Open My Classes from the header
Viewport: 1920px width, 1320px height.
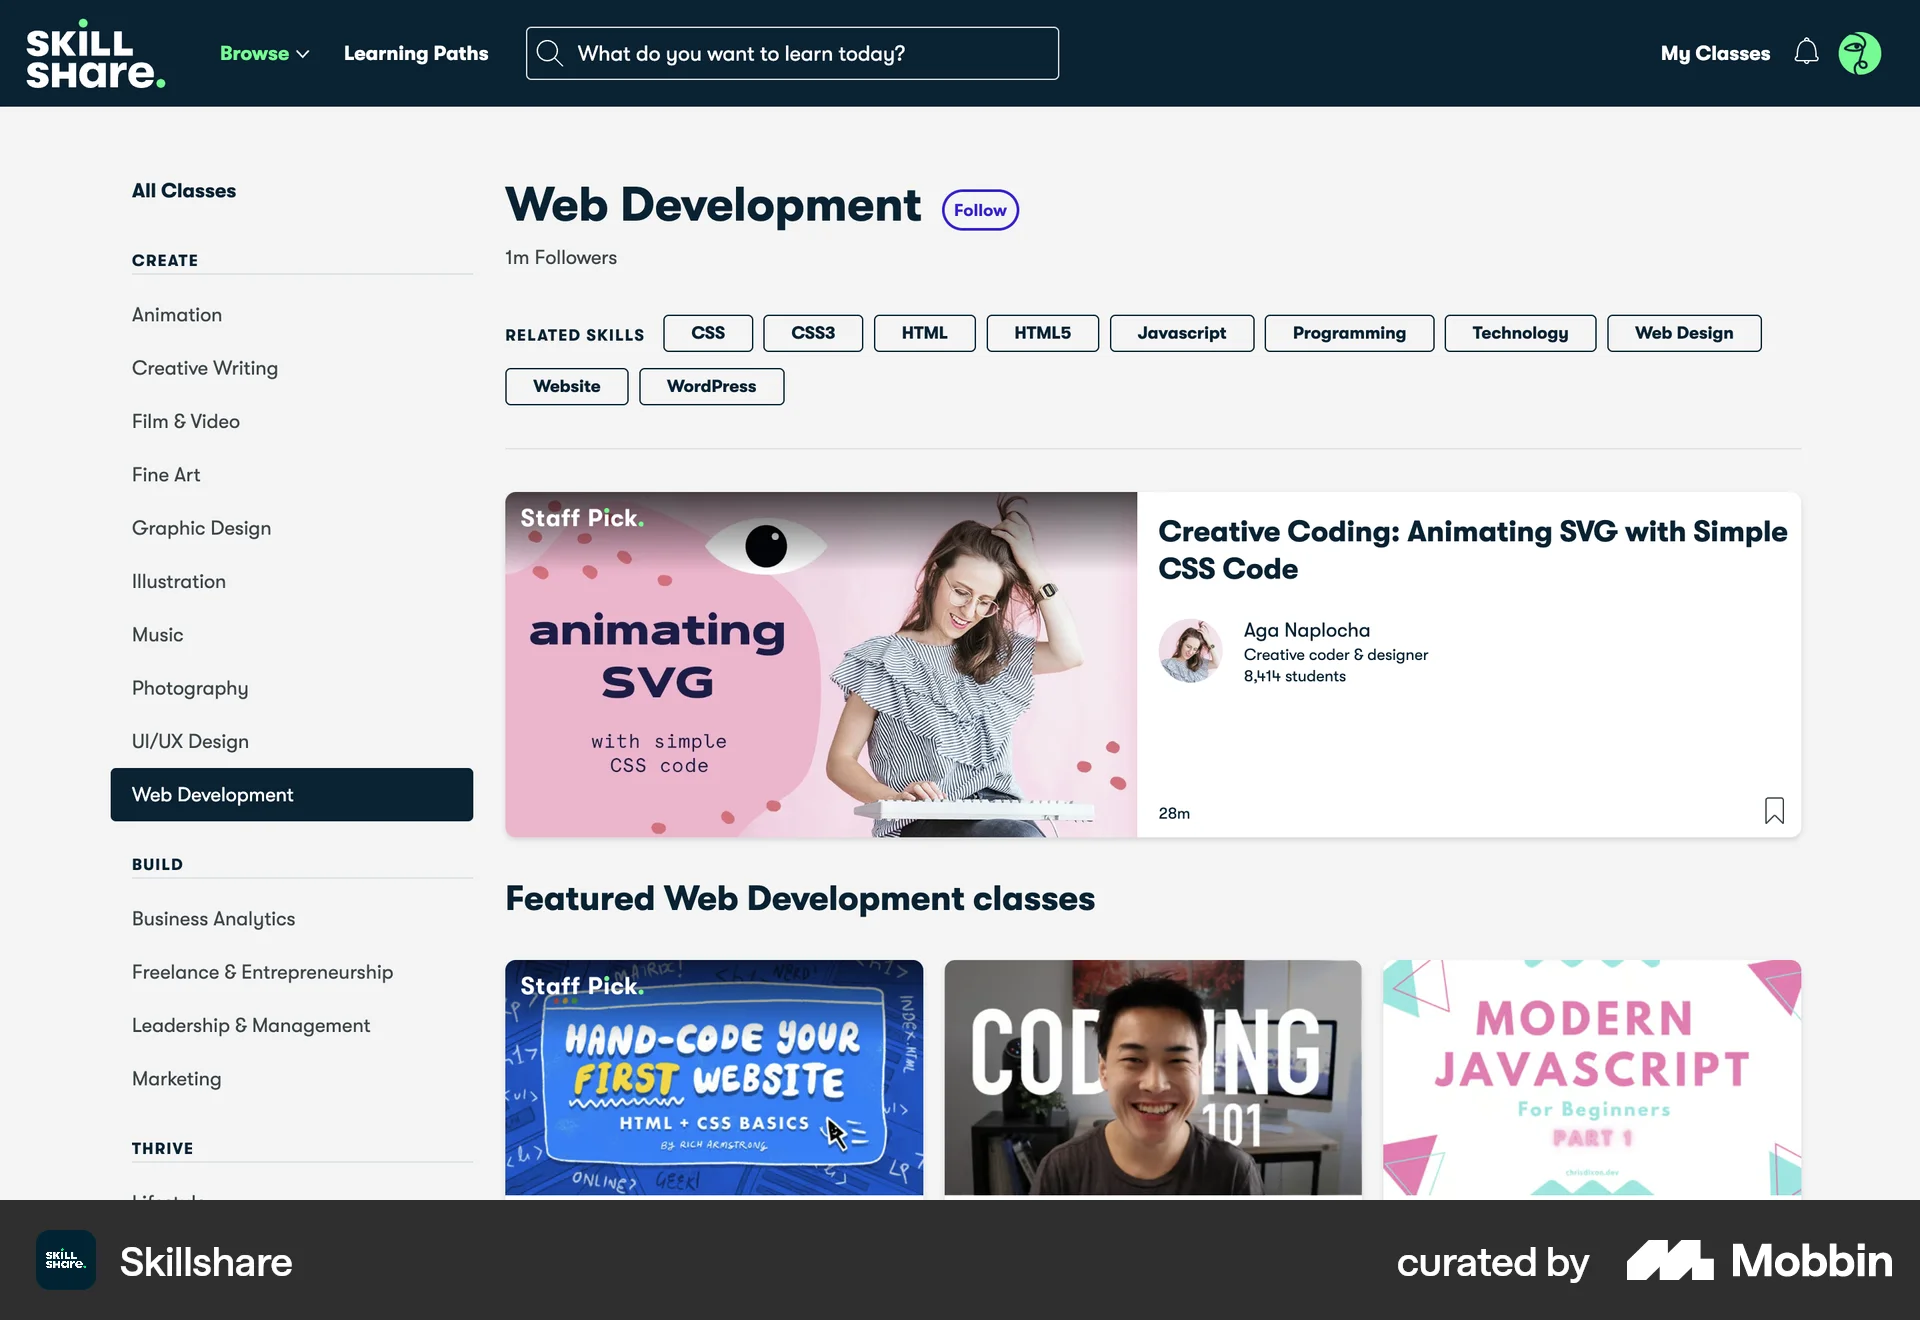1714,53
